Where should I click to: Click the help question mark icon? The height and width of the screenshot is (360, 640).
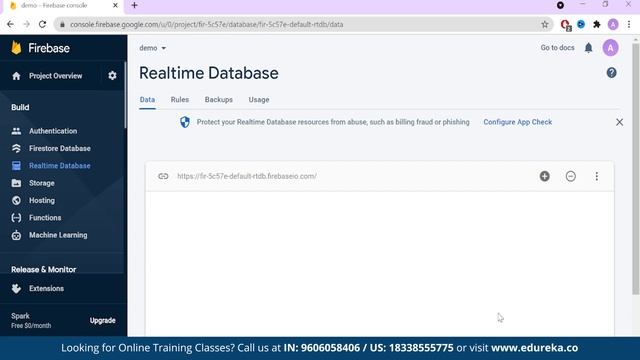[611, 73]
